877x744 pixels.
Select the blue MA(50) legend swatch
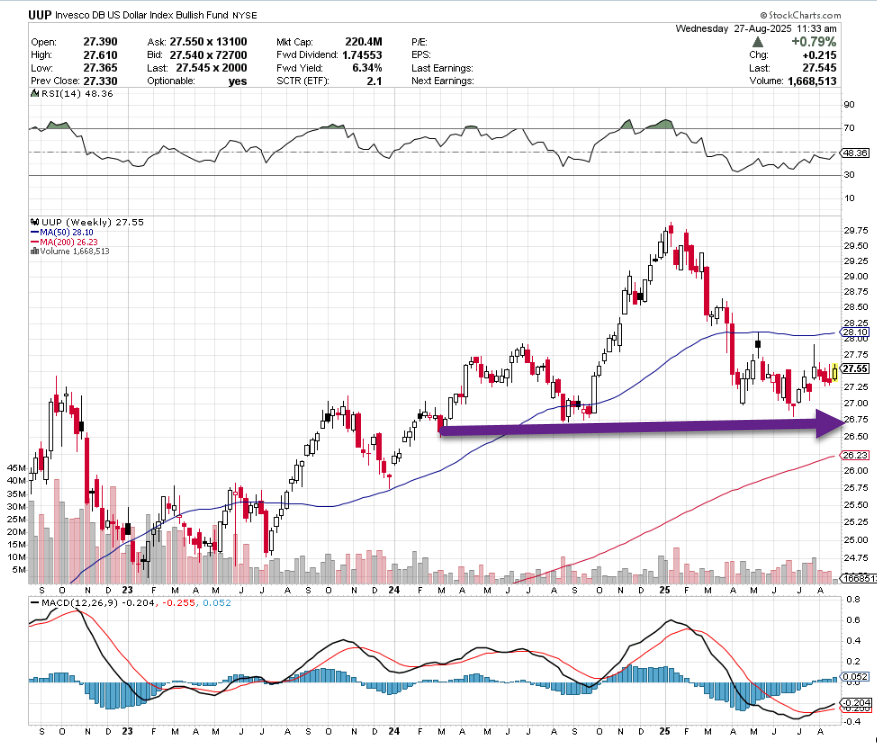tap(34, 232)
